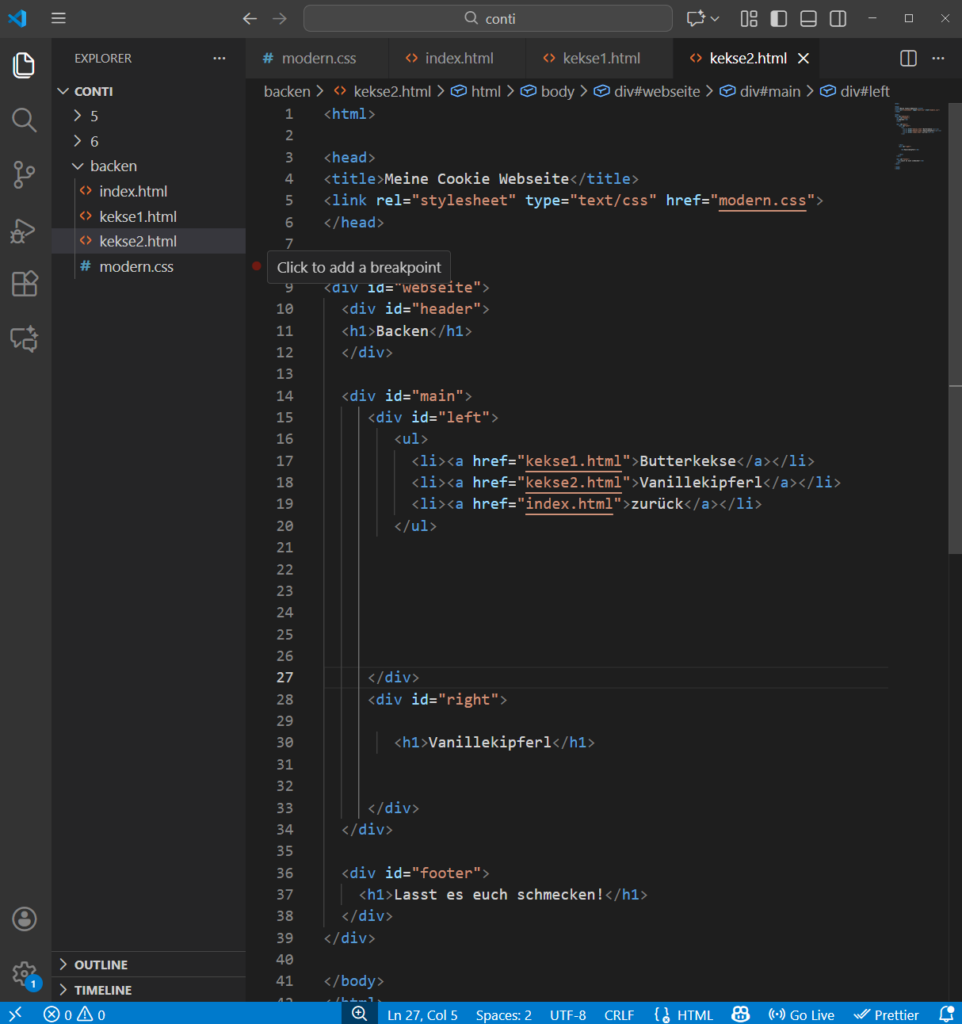962x1024 pixels.
Task: Click the Split Editor Right icon
Action: click(x=908, y=59)
